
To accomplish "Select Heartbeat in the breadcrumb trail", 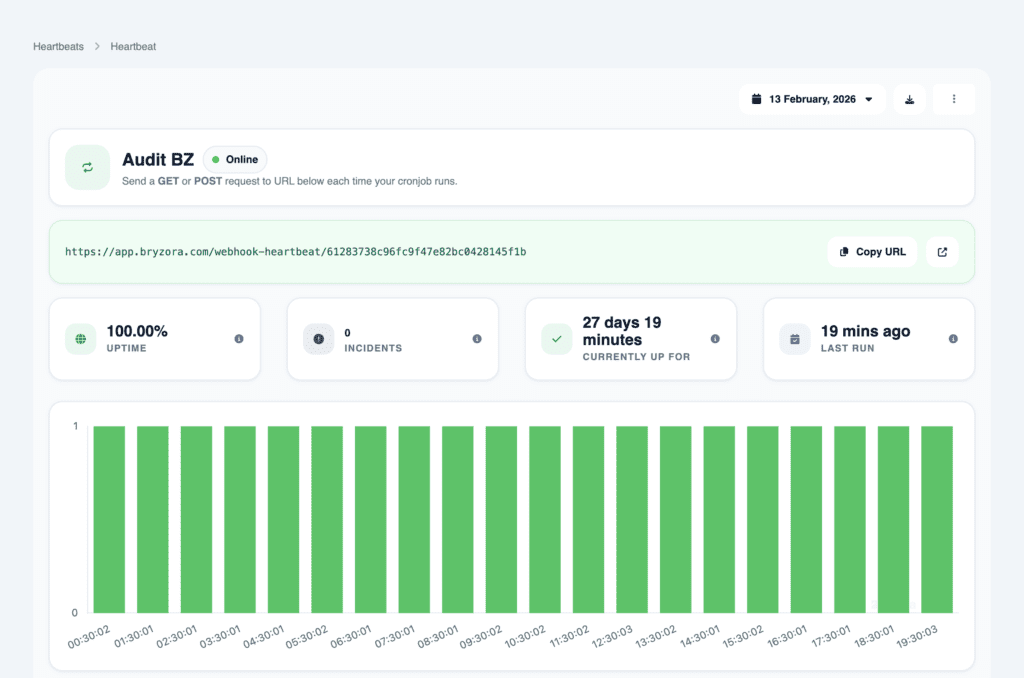I will pos(132,46).
